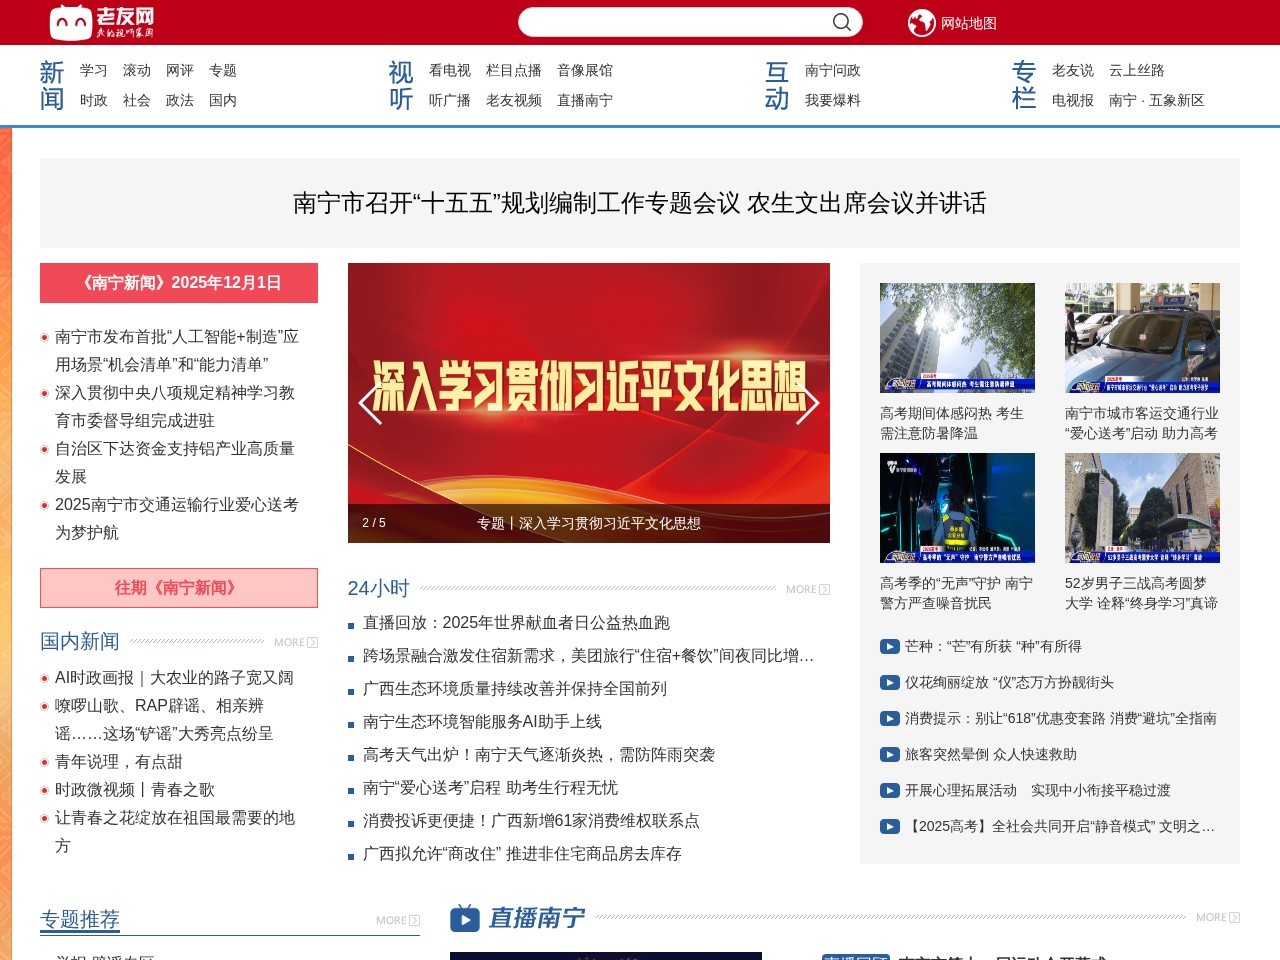Click inside the top search input field
The width and height of the screenshot is (1280, 960).
pyautogui.click(x=680, y=21)
